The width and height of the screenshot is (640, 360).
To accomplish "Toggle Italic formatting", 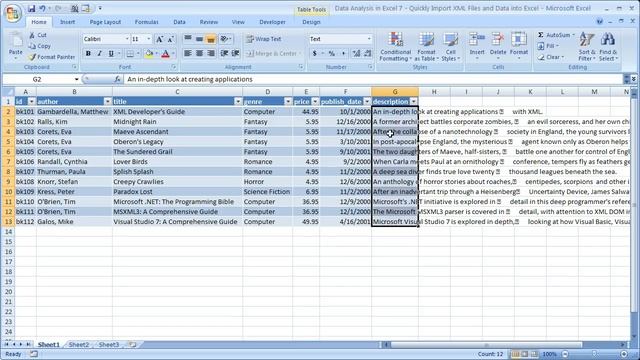I will coord(99,53).
